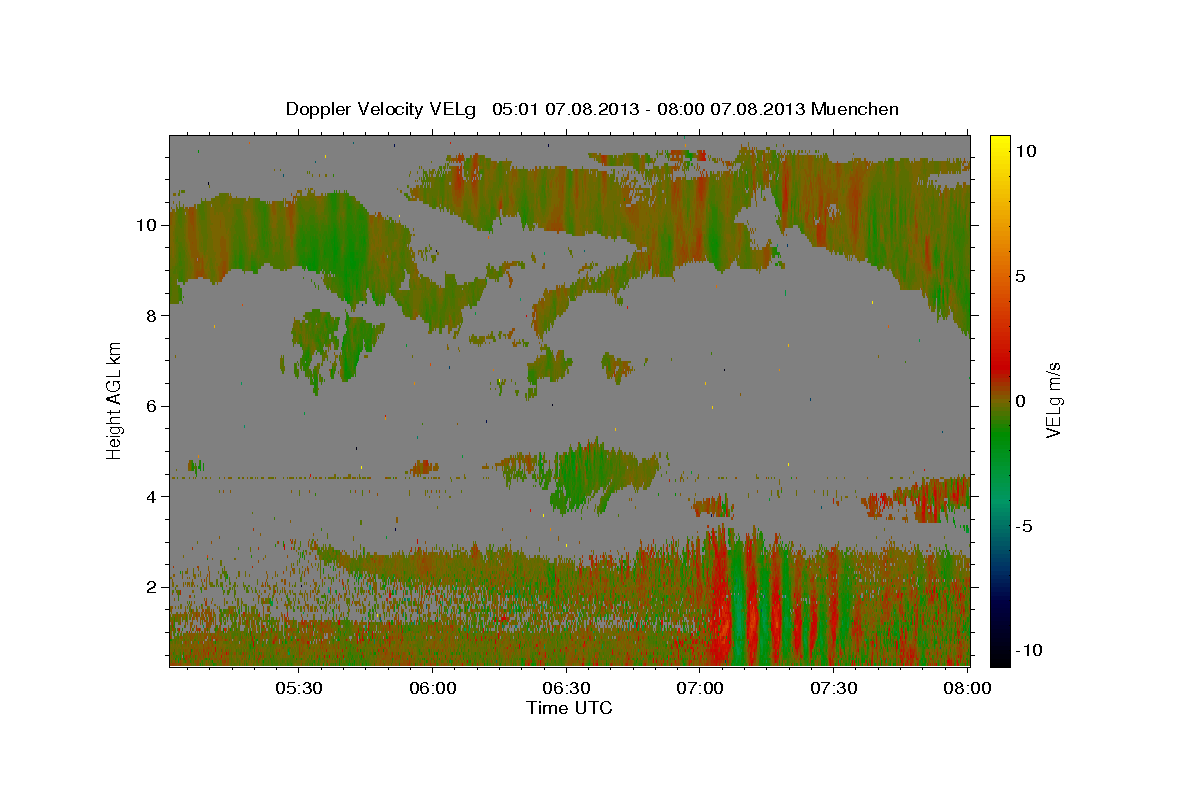Viewport: 1200px width, 800px height.
Task: Click the height axis label '2'
Action: (x=151, y=587)
